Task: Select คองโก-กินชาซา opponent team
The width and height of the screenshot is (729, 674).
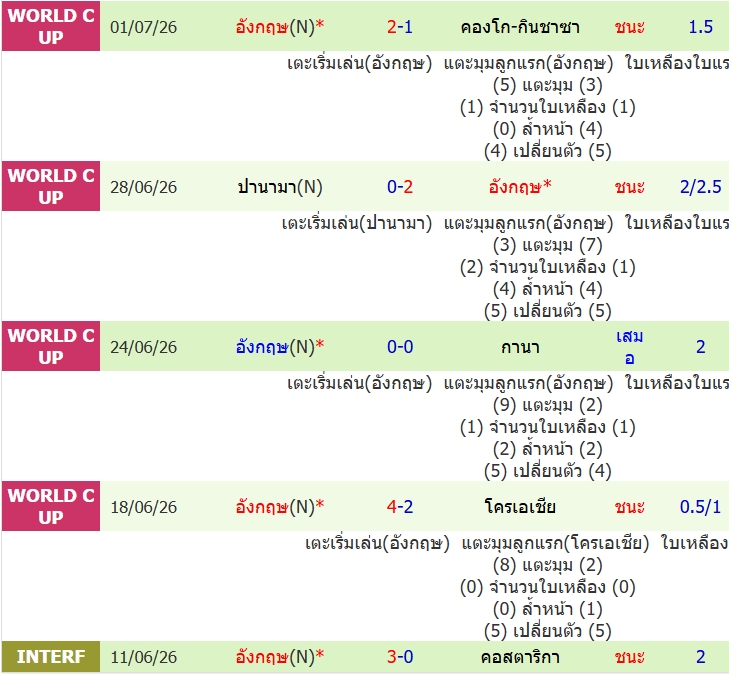Action: tap(520, 27)
